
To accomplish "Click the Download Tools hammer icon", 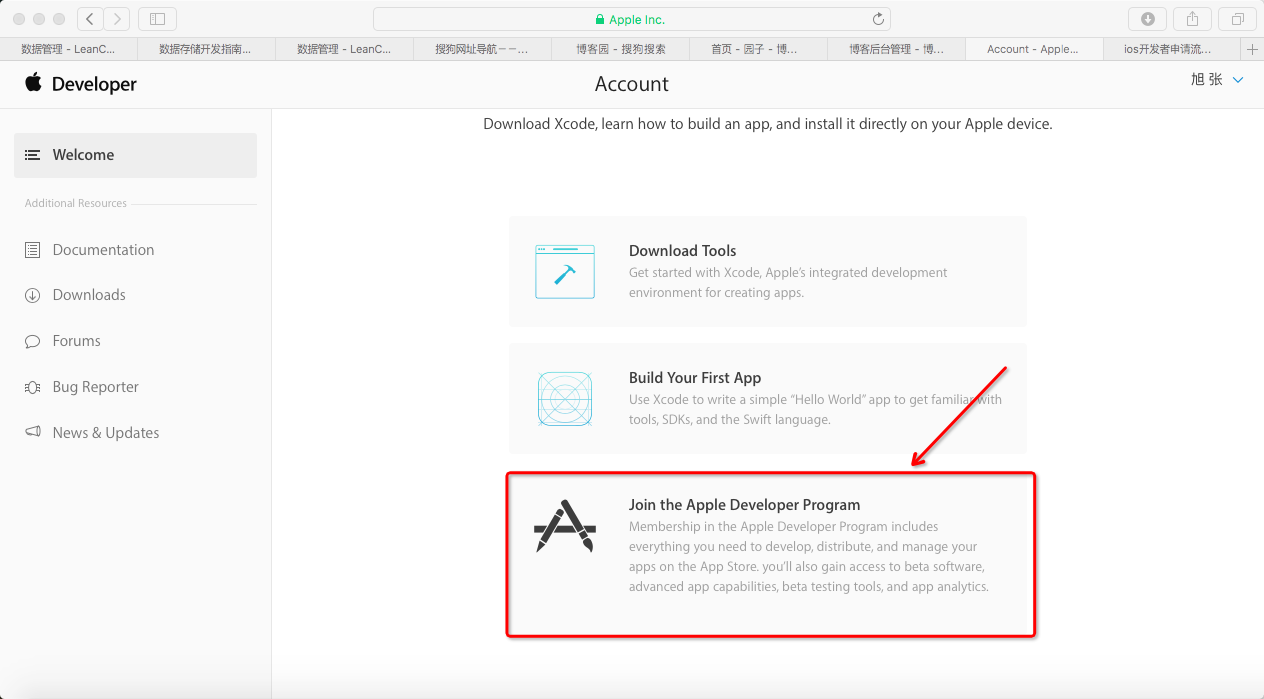I will click(x=565, y=271).
